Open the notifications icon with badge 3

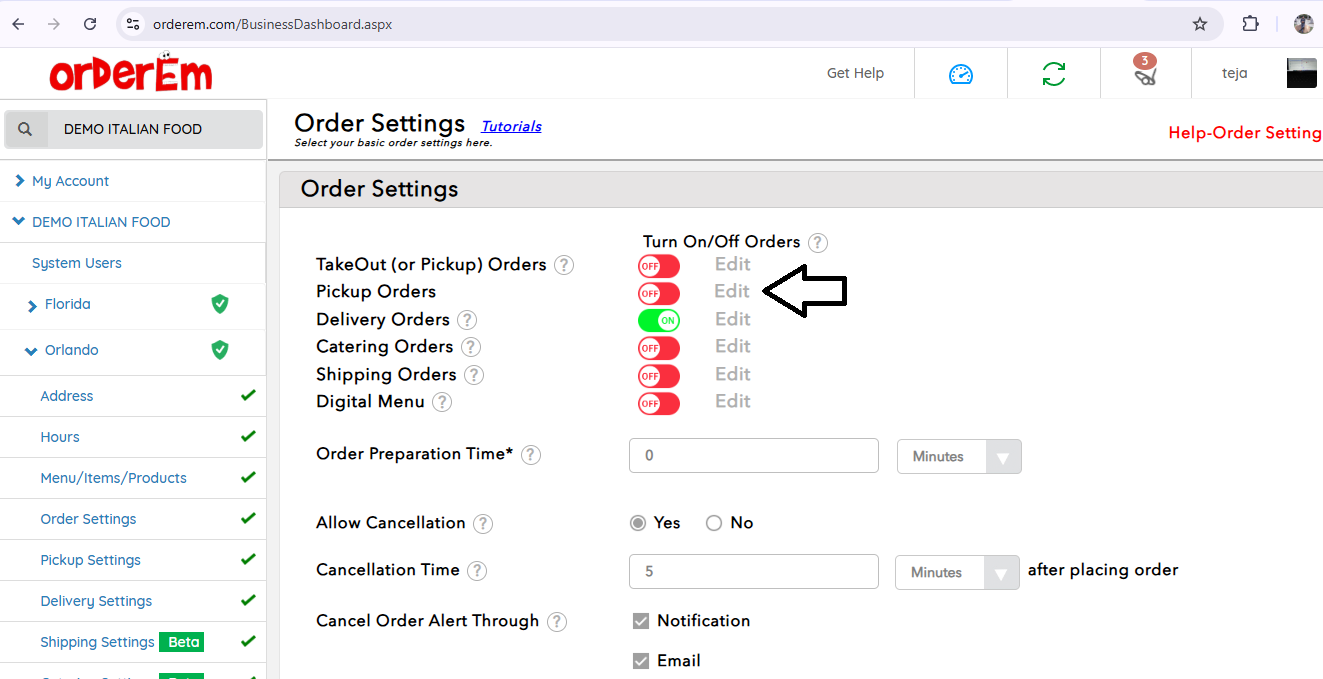click(x=1145, y=73)
